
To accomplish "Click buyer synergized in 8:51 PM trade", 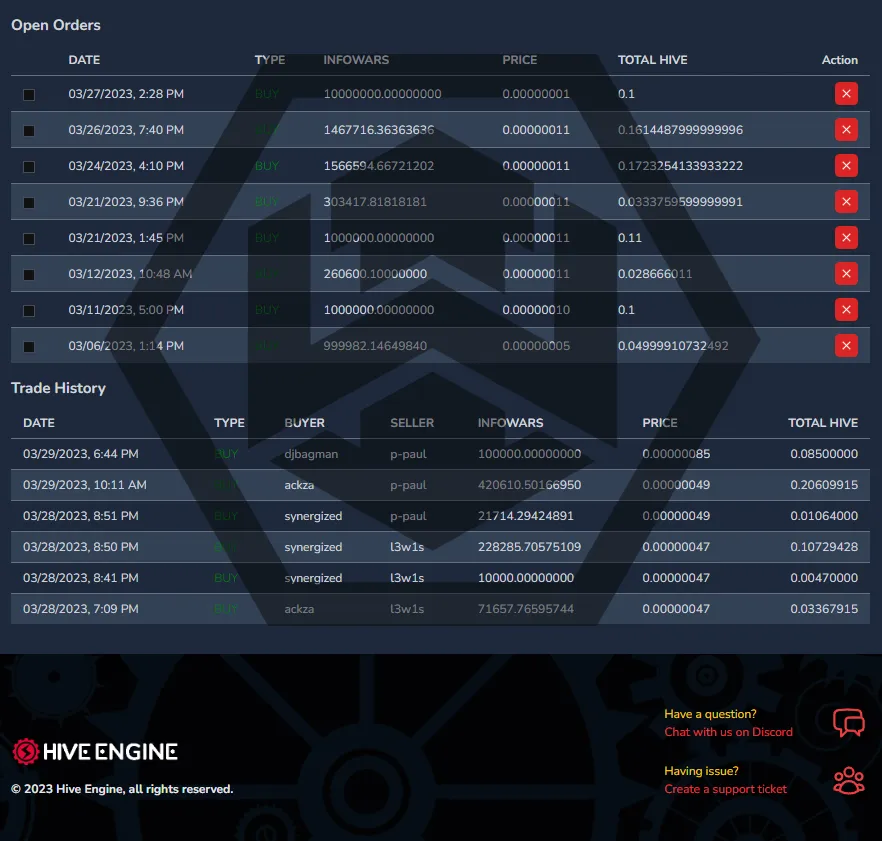I will tap(313, 516).
